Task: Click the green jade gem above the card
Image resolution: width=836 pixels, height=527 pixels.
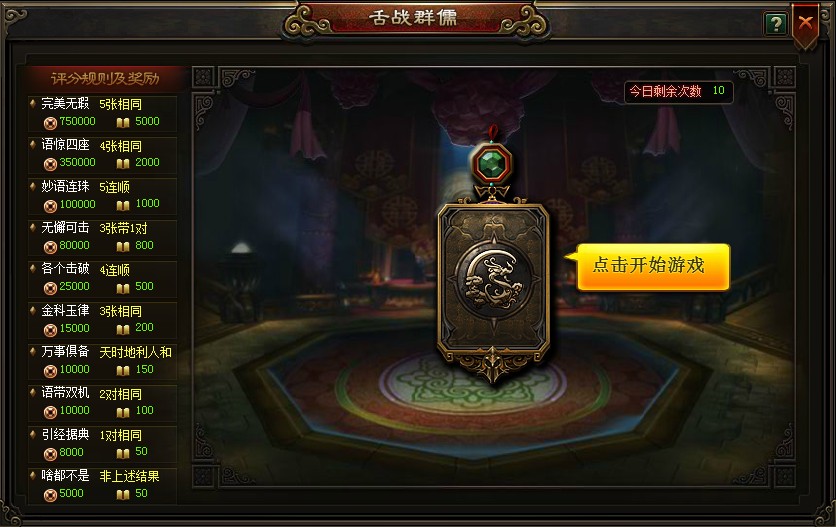Action: coord(492,163)
